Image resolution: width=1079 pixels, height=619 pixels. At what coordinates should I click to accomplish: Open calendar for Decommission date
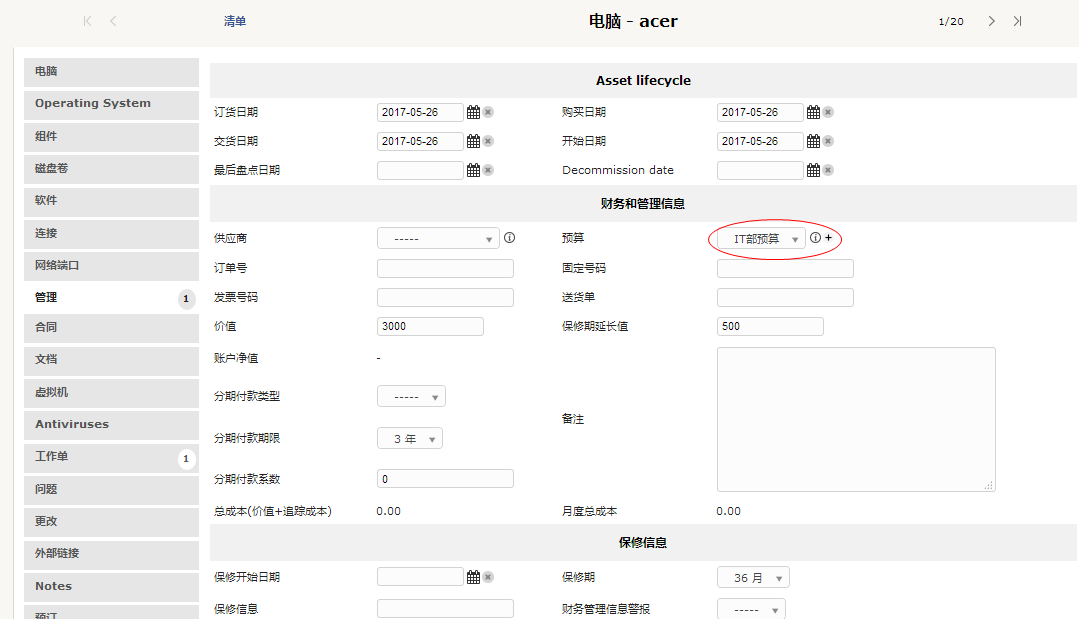[813, 170]
